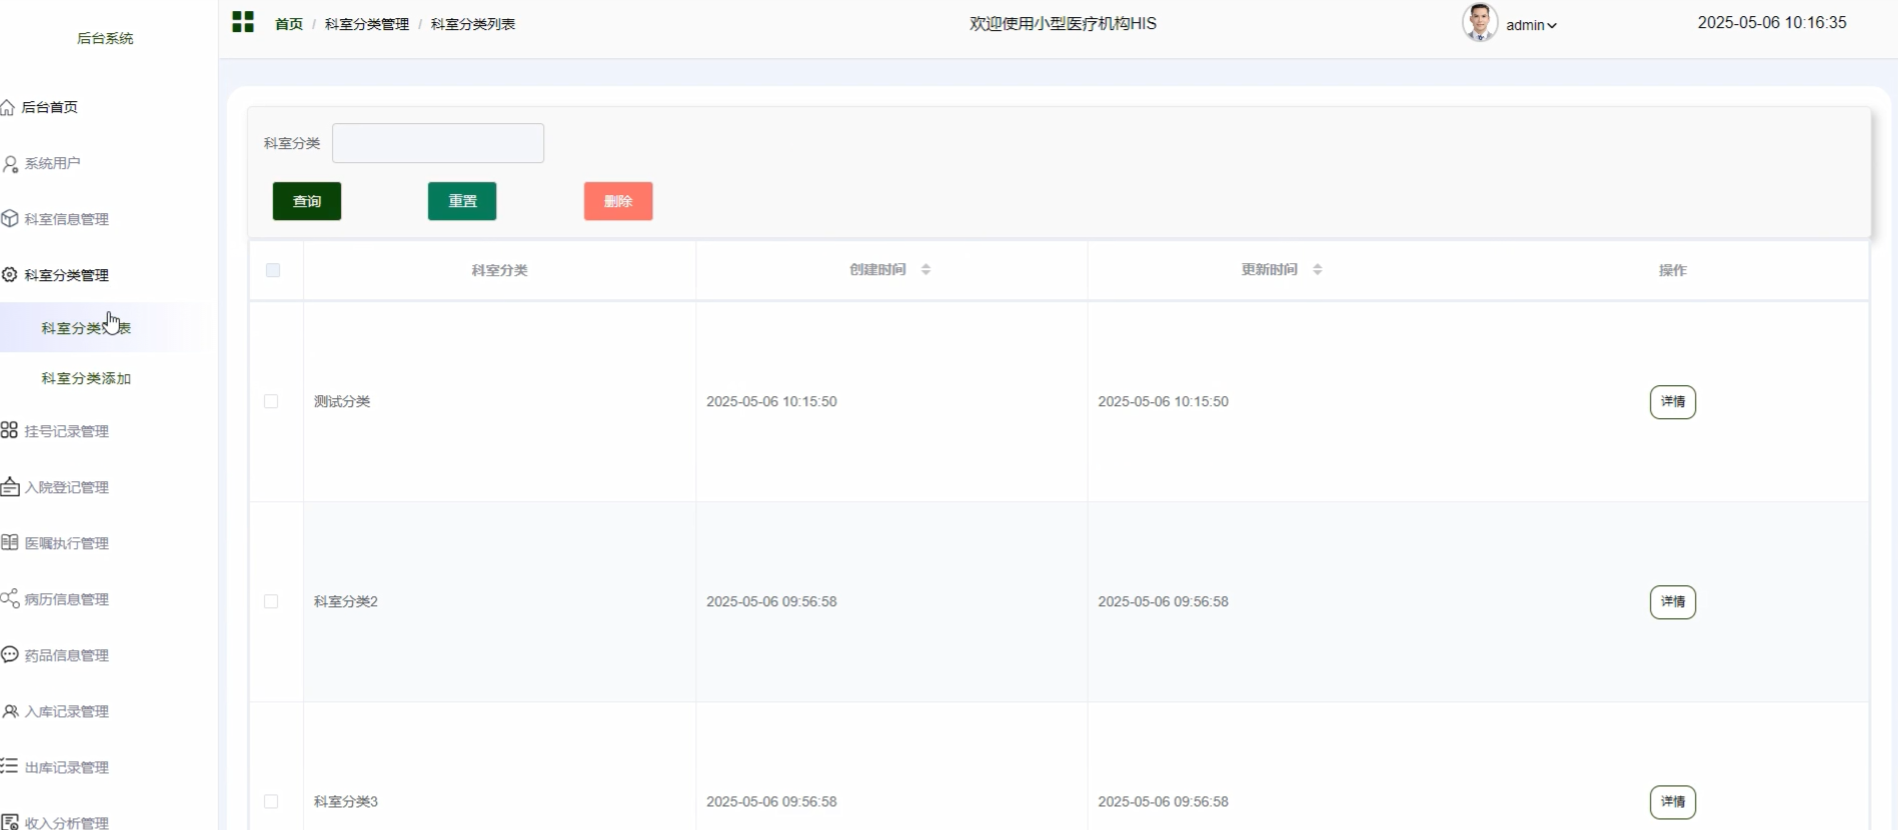This screenshot has height=830, width=1898.
Task: Click 科室分类列表 breadcrumb
Action: (x=473, y=24)
